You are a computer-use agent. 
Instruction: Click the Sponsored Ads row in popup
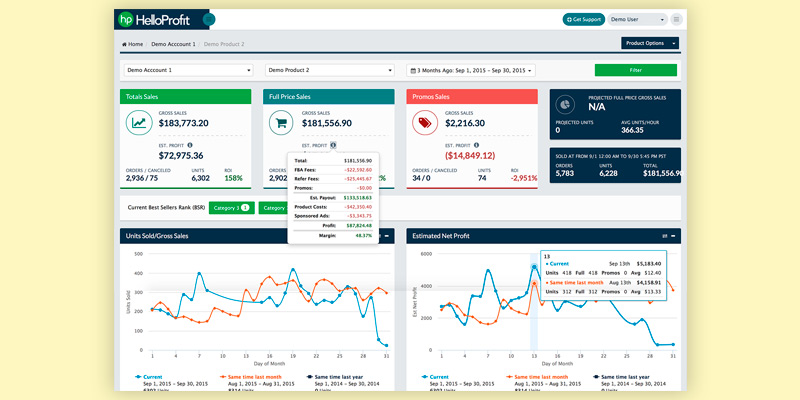333,216
